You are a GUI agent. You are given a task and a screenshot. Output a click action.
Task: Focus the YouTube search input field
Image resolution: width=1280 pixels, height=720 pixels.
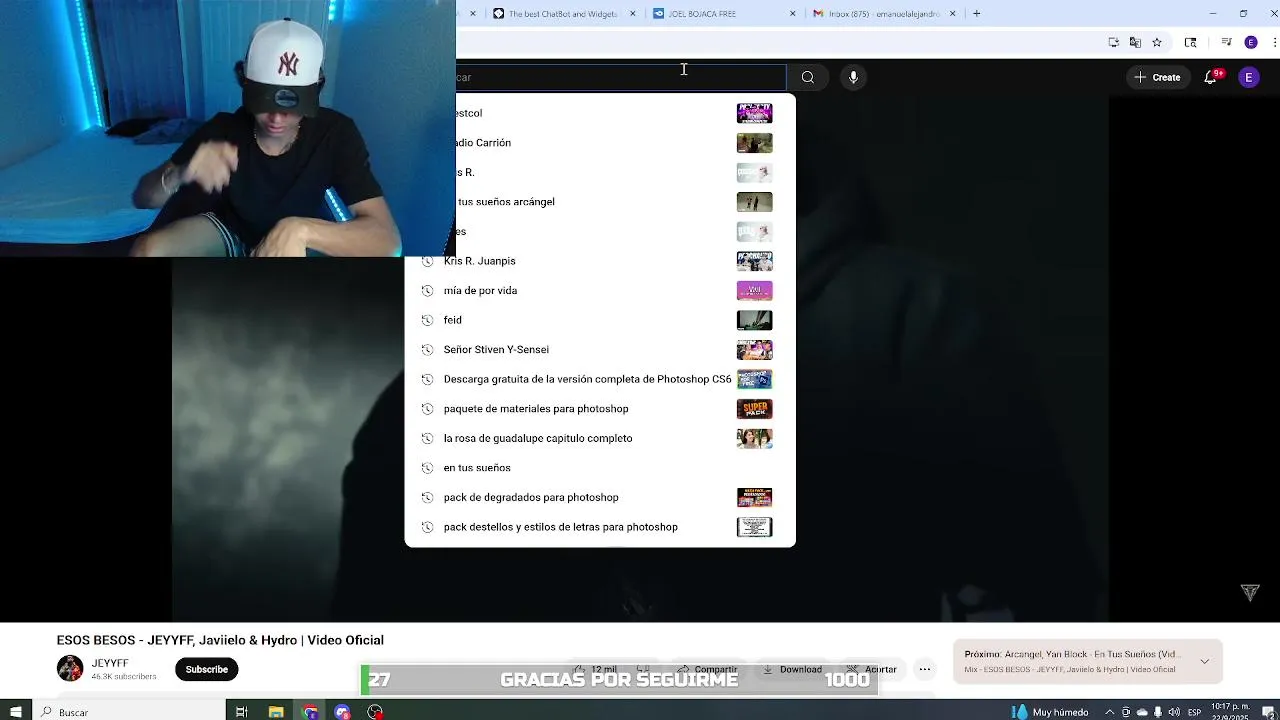pyautogui.click(x=620, y=77)
